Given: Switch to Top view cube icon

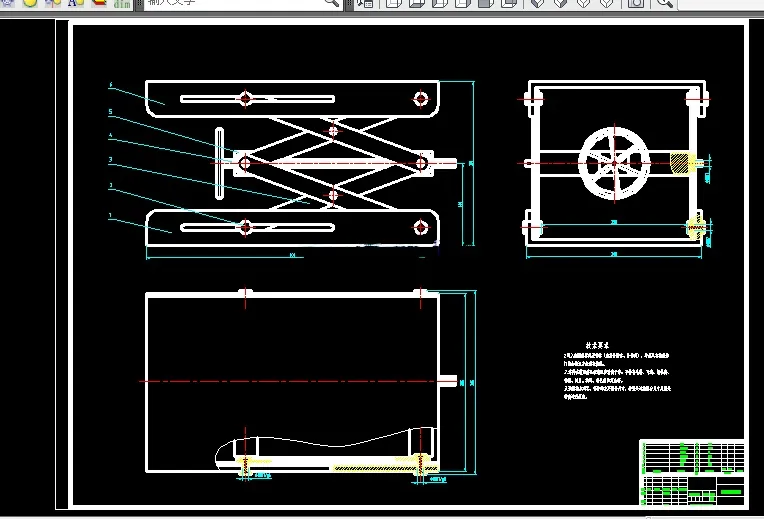Looking at the screenshot, I should 394,3.
